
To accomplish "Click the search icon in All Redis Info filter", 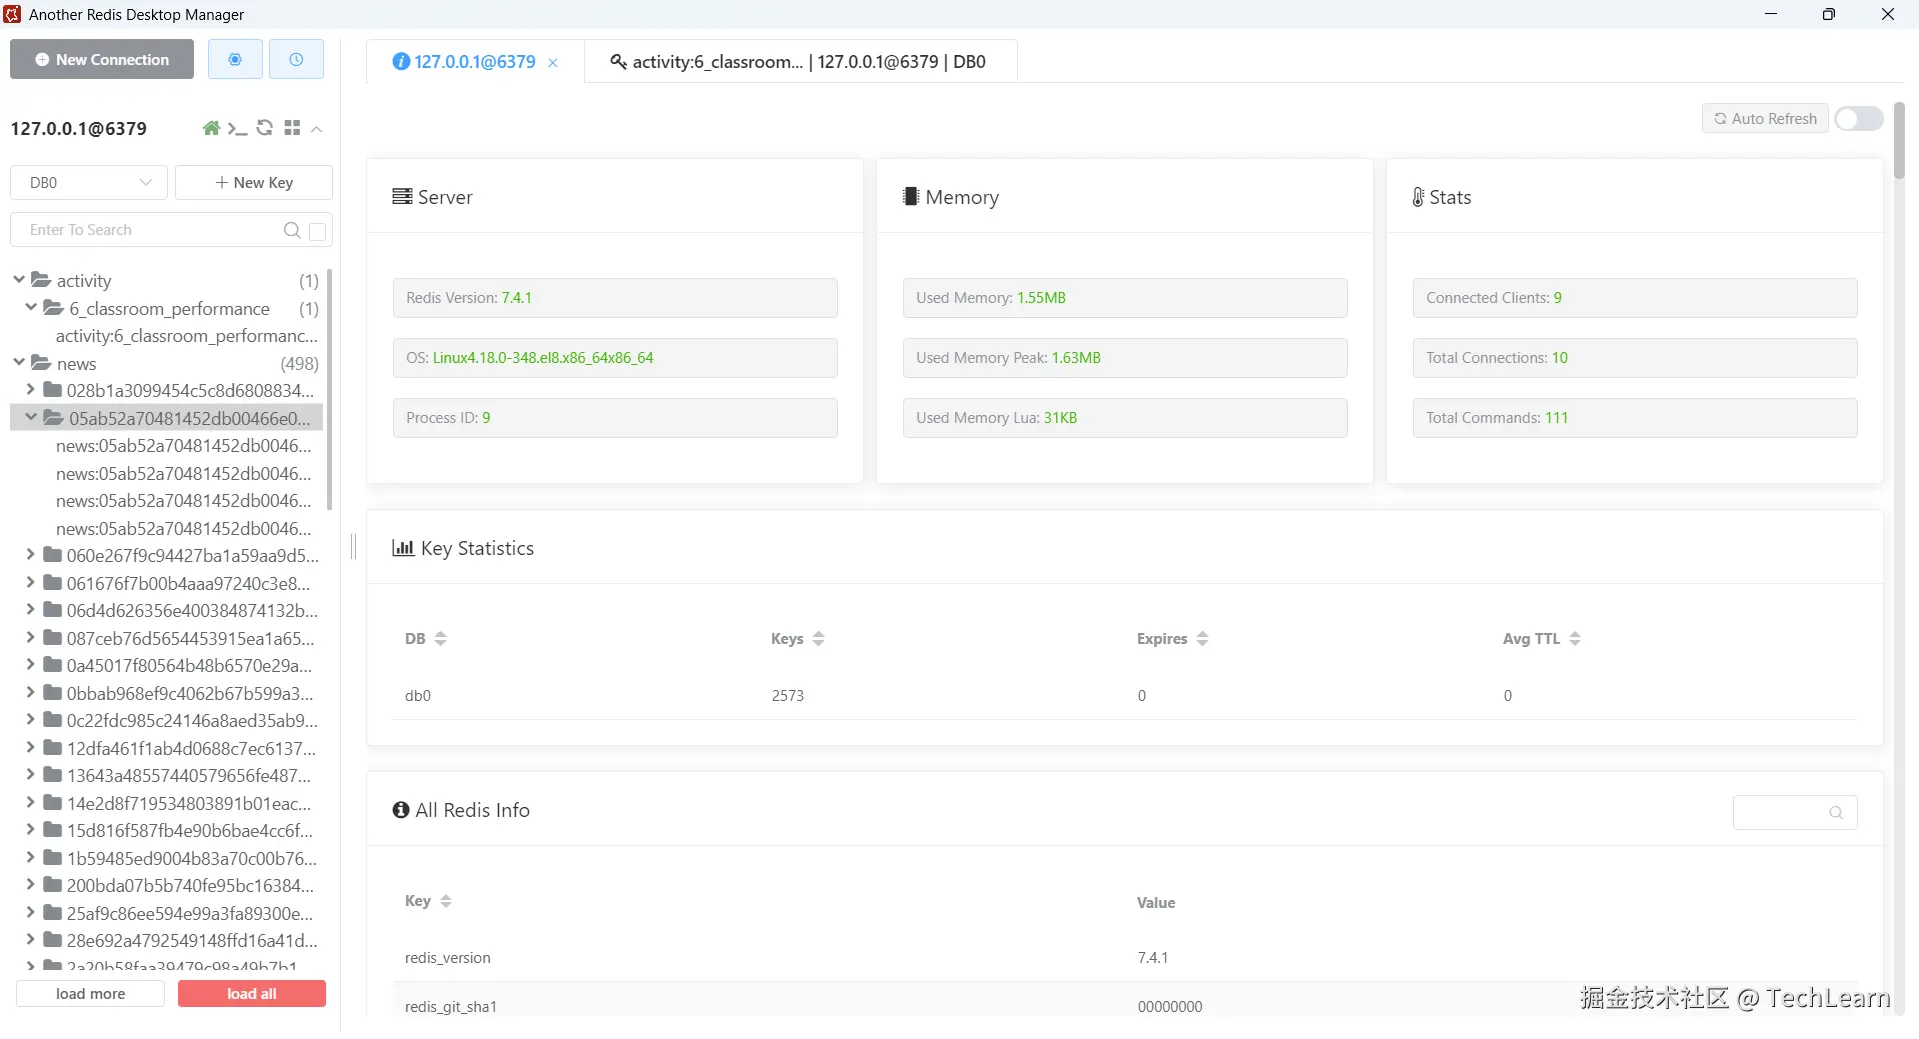I will (1836, 812).
